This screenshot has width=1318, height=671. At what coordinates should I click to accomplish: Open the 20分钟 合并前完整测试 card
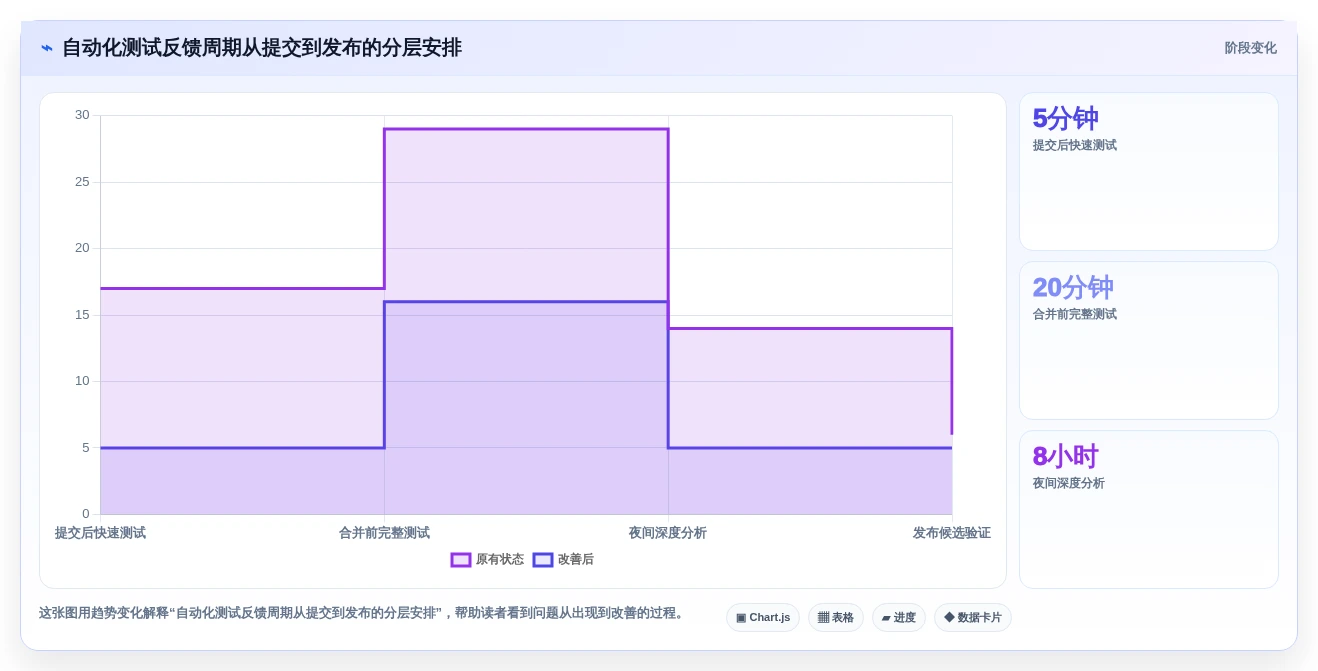click(1149, 340)
